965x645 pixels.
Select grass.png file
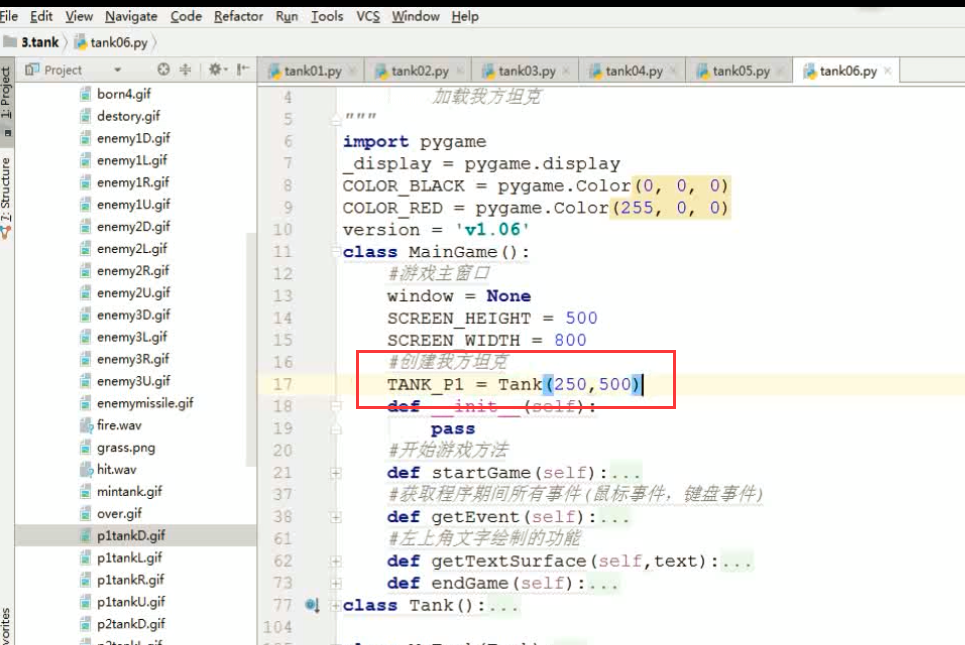[x=126, y=447]
